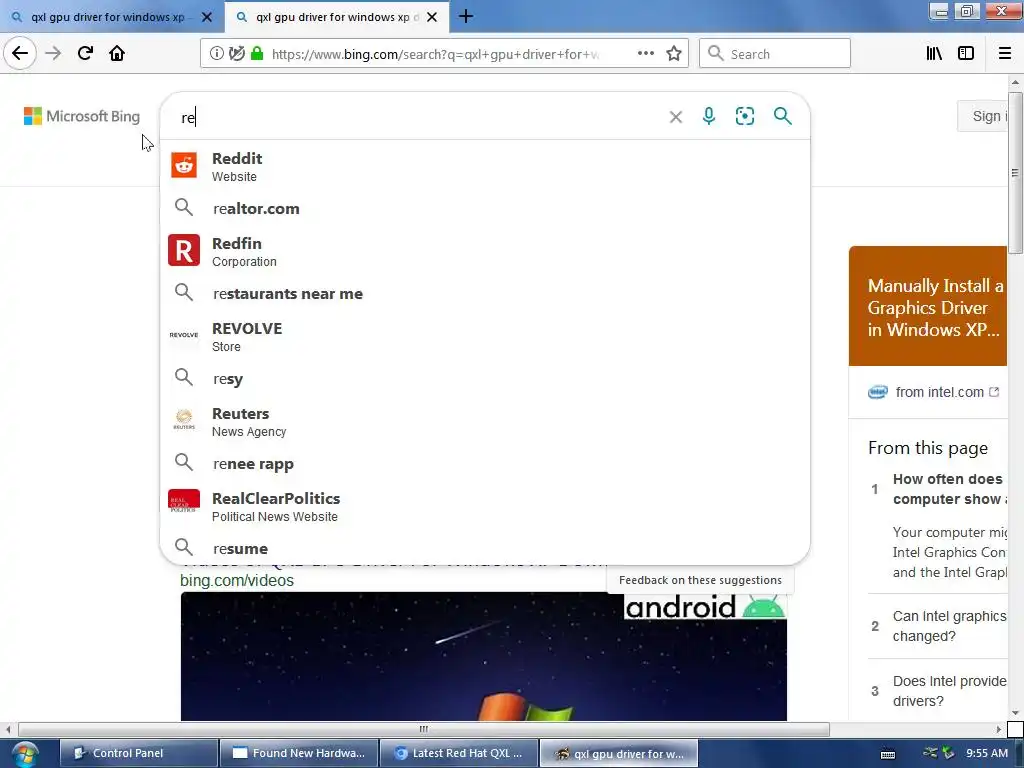Image resolution: width=1024 pixels, height=768 pixels.
Task: Click the horizontal scrollbar thumb
Action: point(424,729)
